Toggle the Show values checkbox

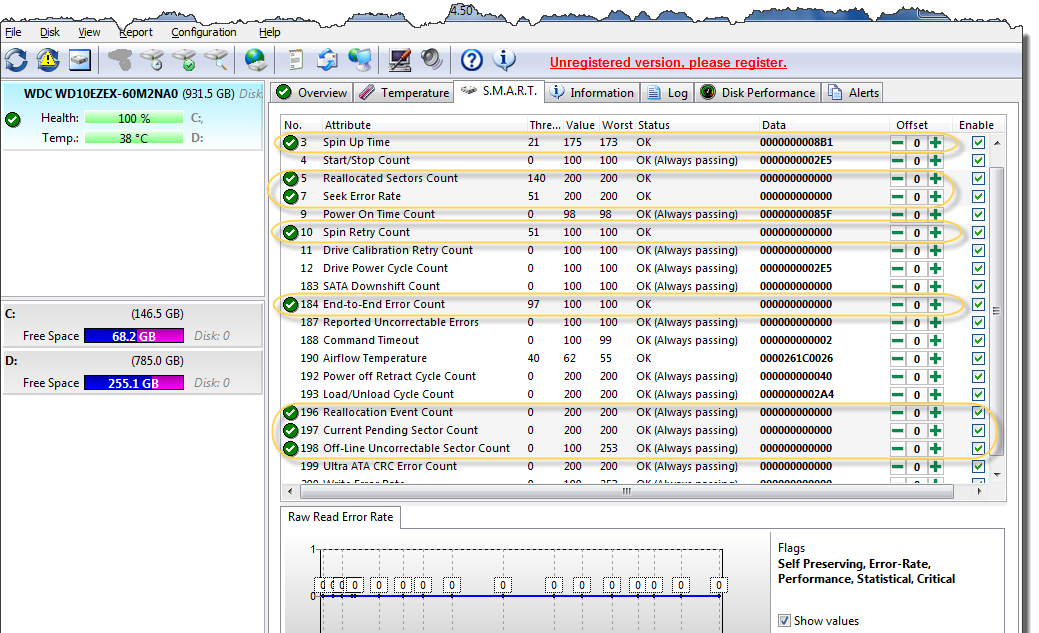(x=785, y=621)
